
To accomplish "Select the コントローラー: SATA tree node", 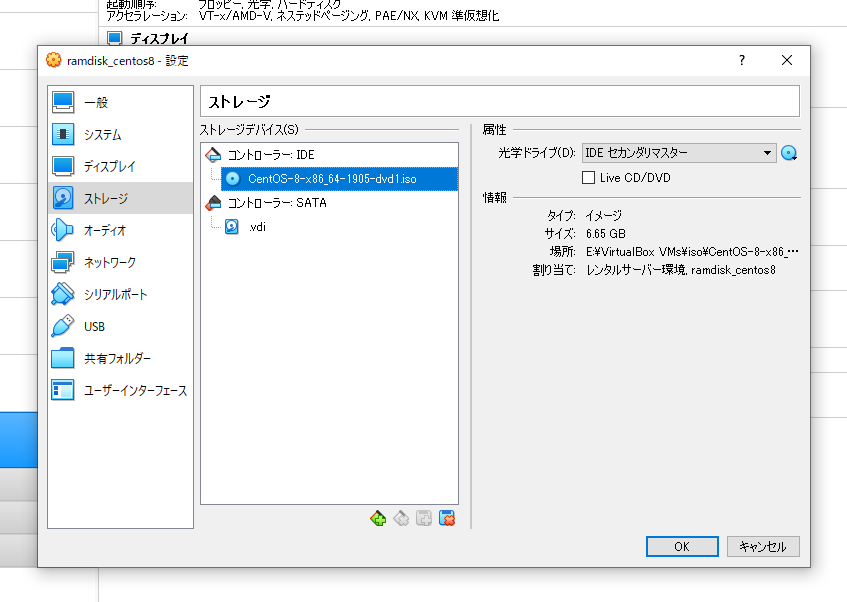I will (277, 203).
